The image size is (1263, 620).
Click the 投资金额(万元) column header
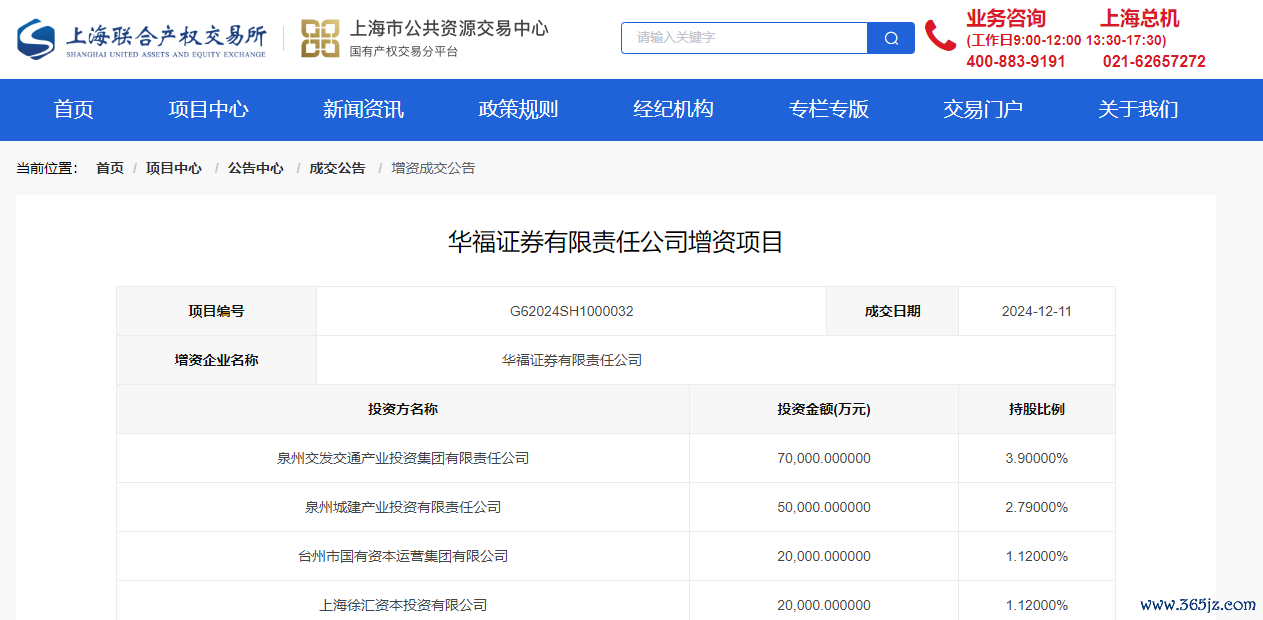824,409
